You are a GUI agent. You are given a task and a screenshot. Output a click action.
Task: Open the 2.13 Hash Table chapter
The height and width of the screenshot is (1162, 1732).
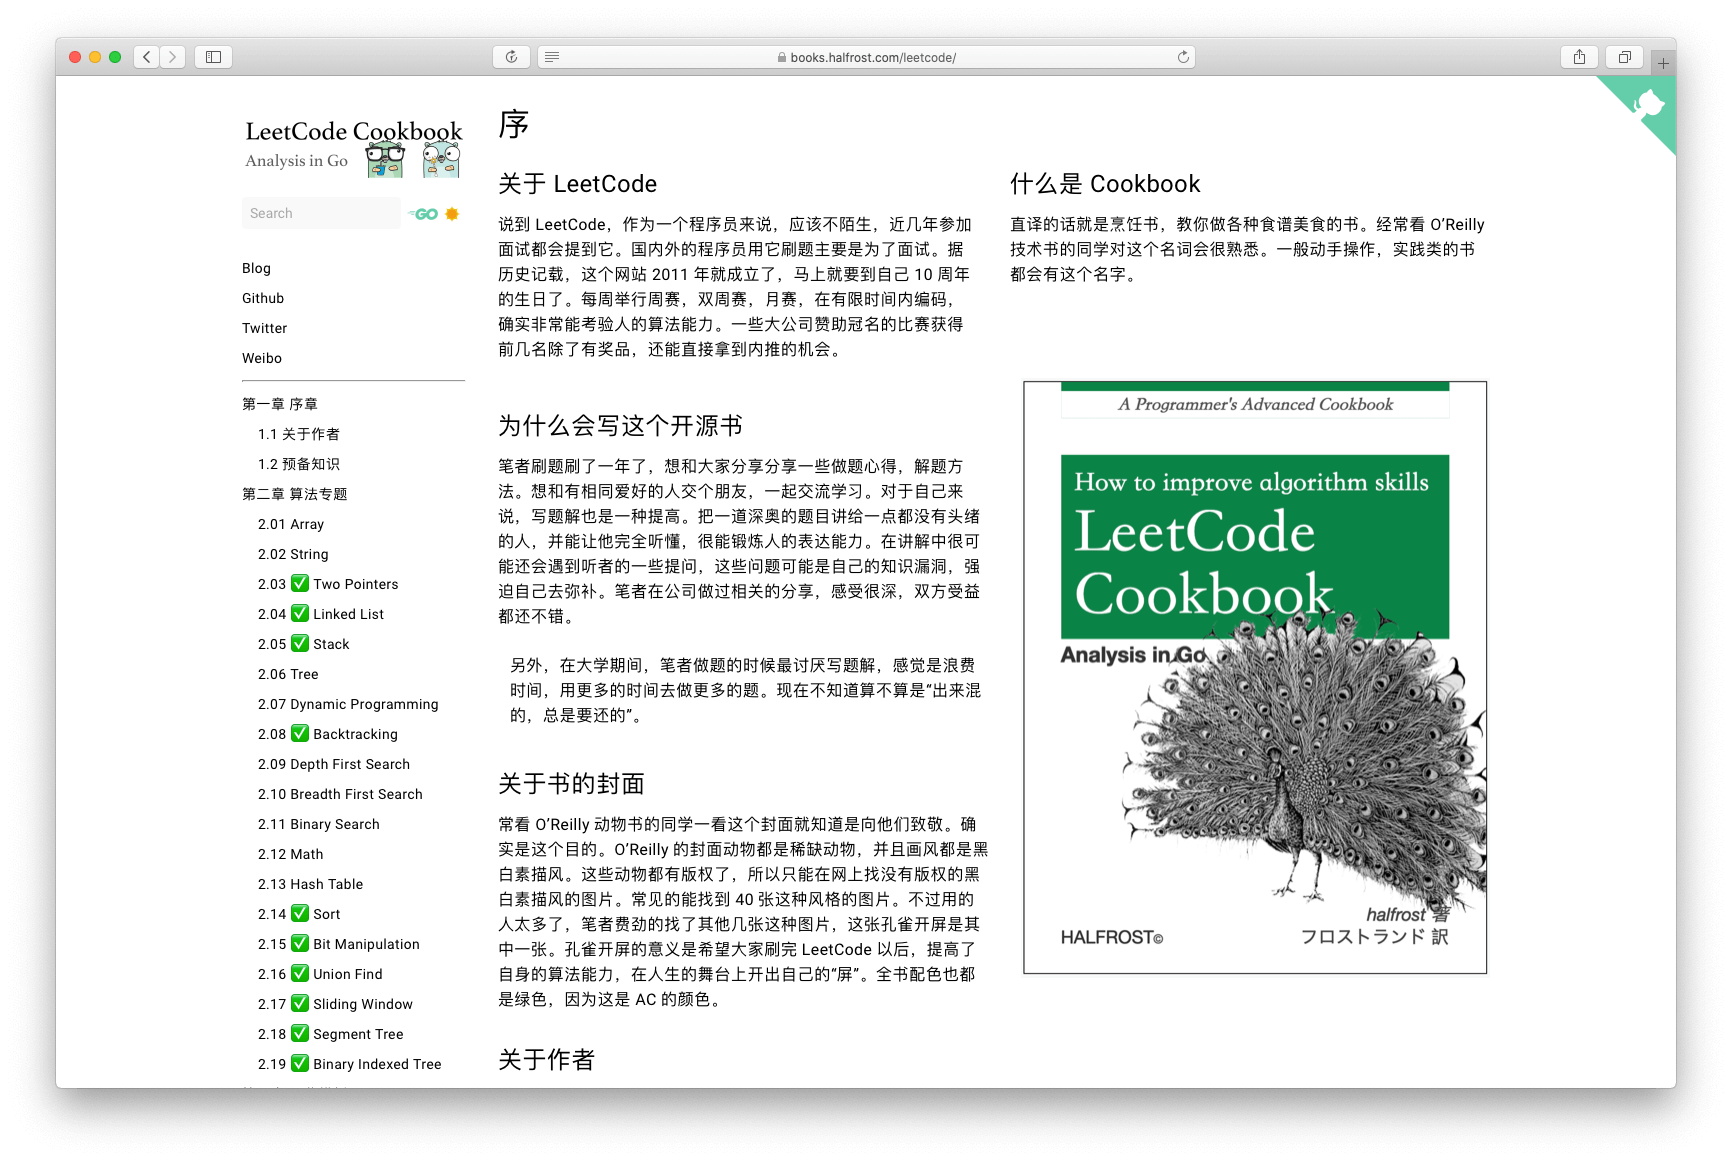311,884
